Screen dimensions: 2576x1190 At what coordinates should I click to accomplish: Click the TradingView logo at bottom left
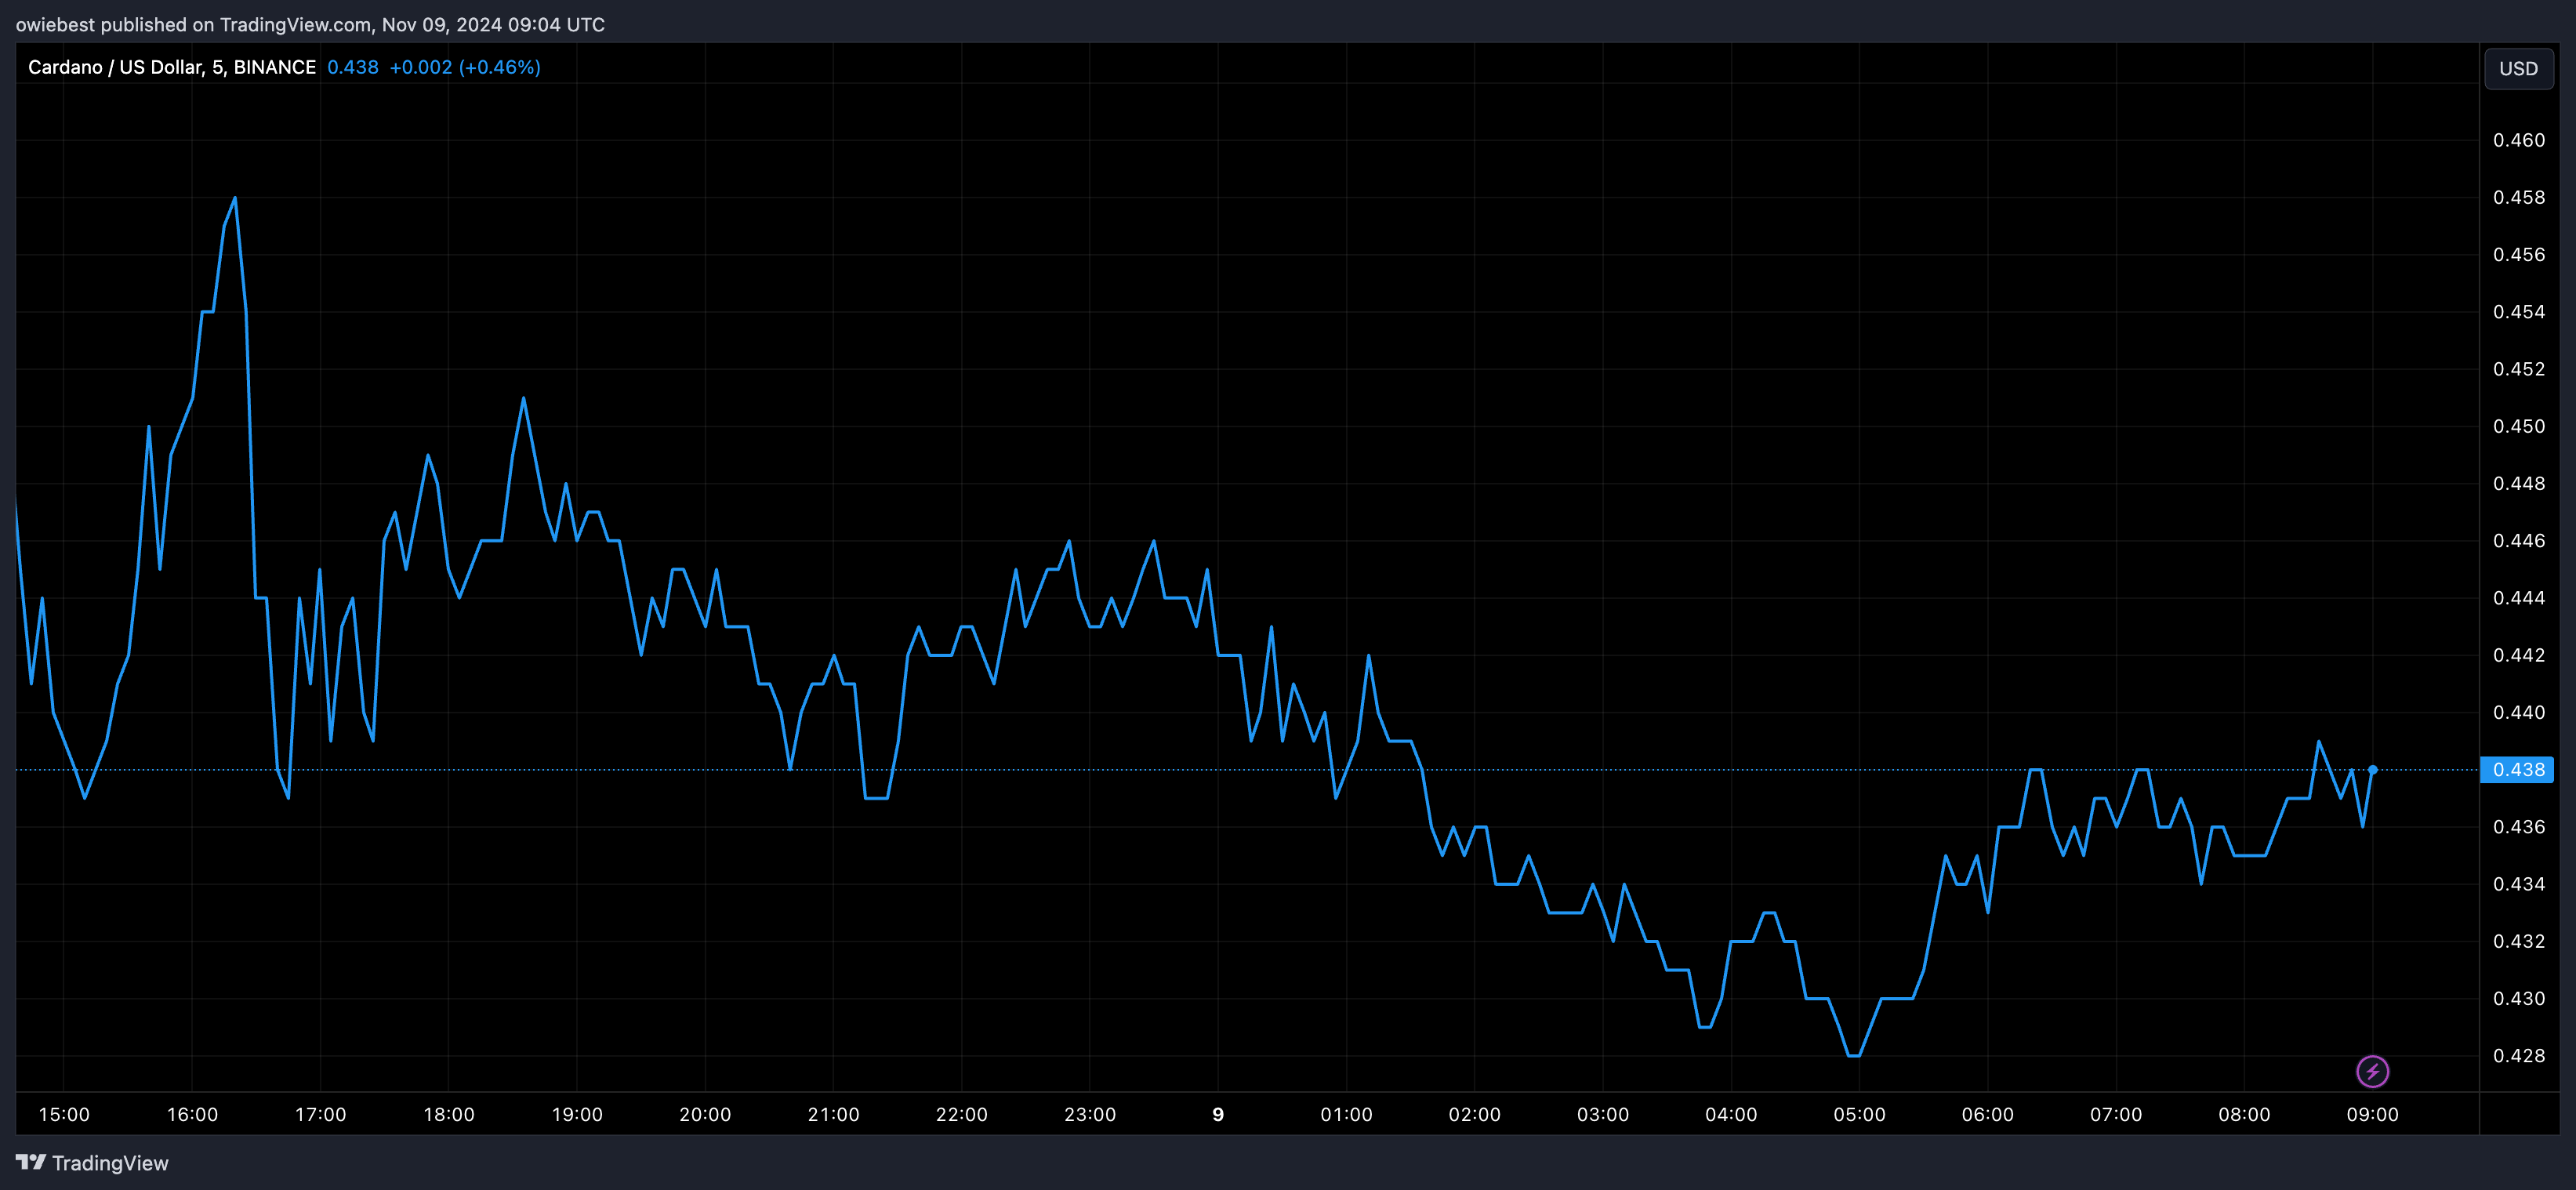[92, 1163]
